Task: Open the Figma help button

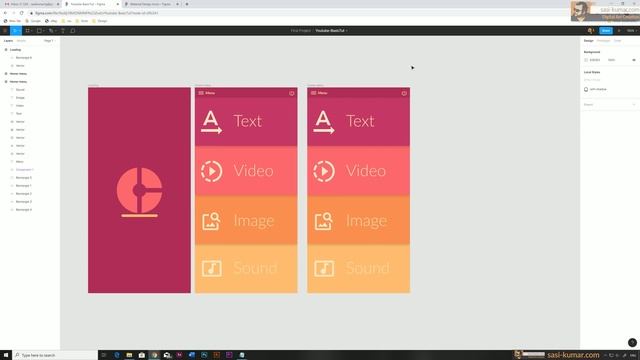Action: click(x=632, y=343)
